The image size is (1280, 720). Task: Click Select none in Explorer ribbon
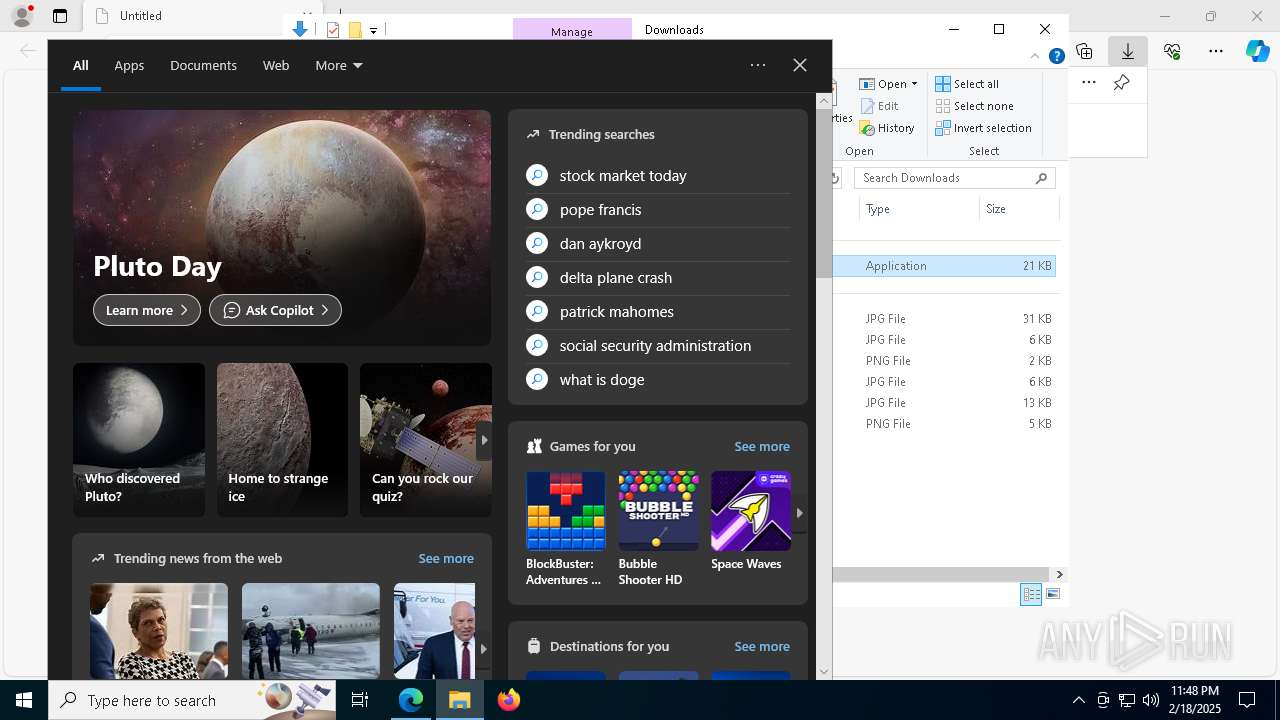[974, 106]
